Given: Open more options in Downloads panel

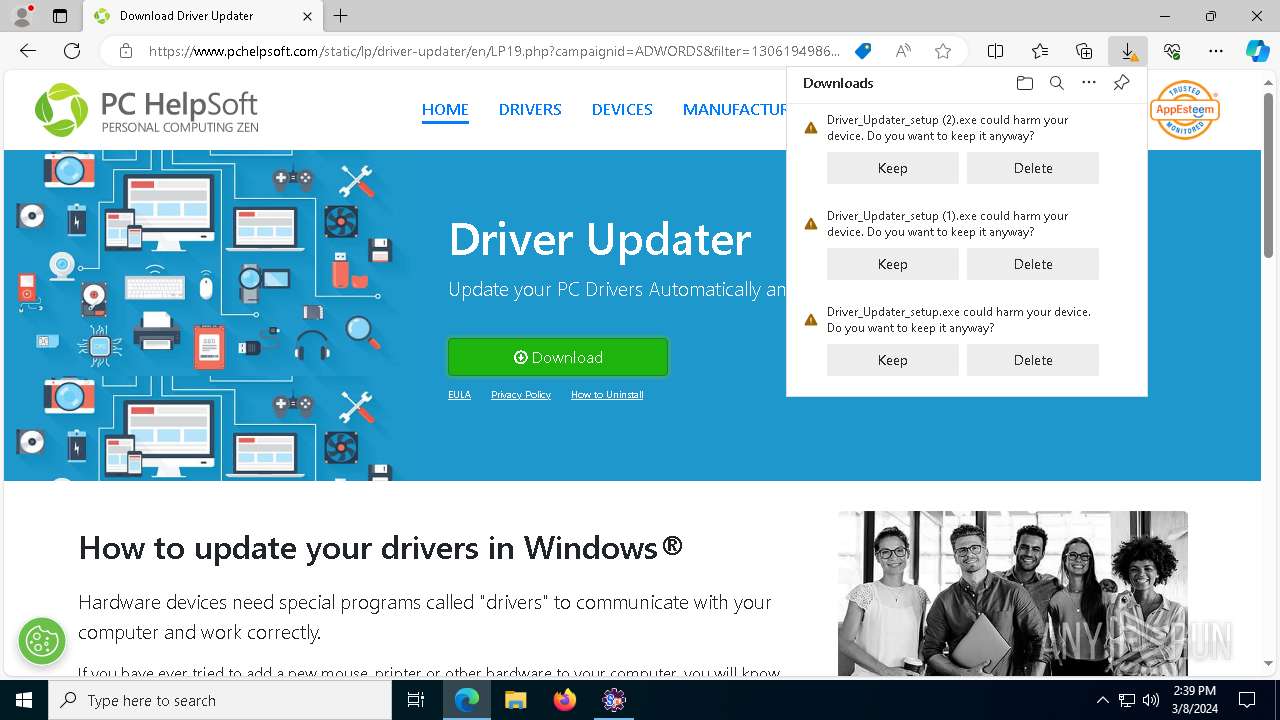Looking at the screenshot, I should (1089, 83).
